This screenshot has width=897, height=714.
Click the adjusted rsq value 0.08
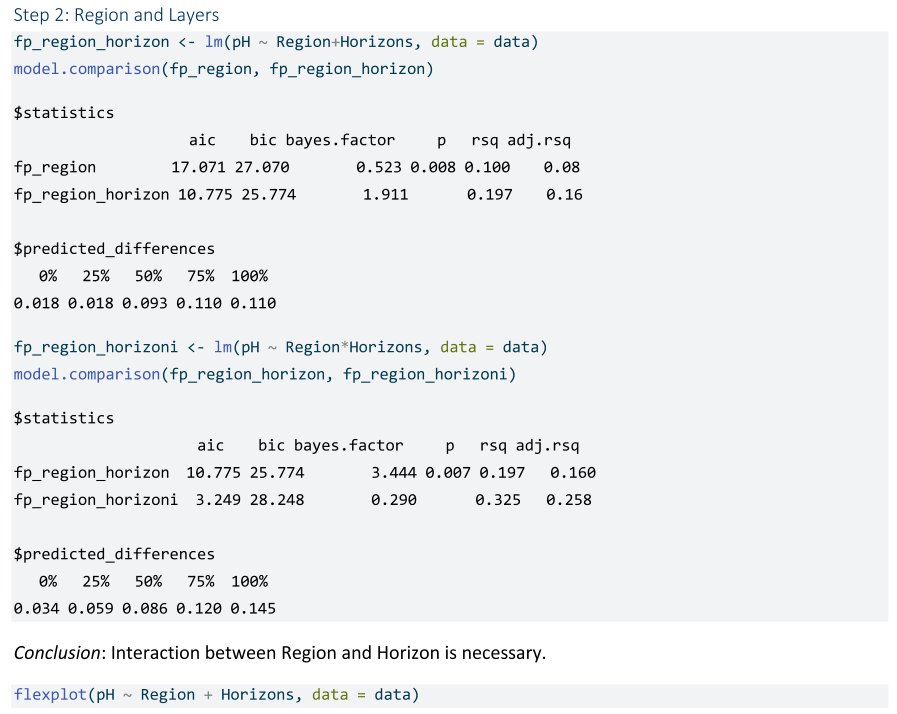coord(562,167)
